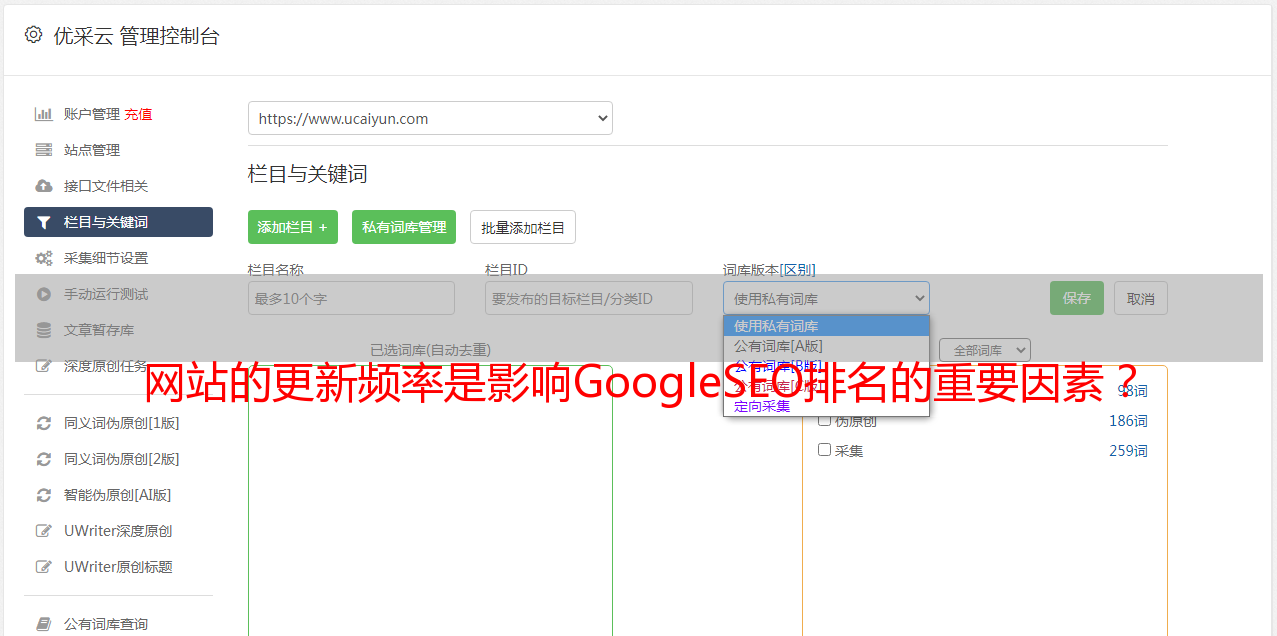Click the book icon beside 公有词库查询
The image size is (1277, 636).
click(44, 624)
